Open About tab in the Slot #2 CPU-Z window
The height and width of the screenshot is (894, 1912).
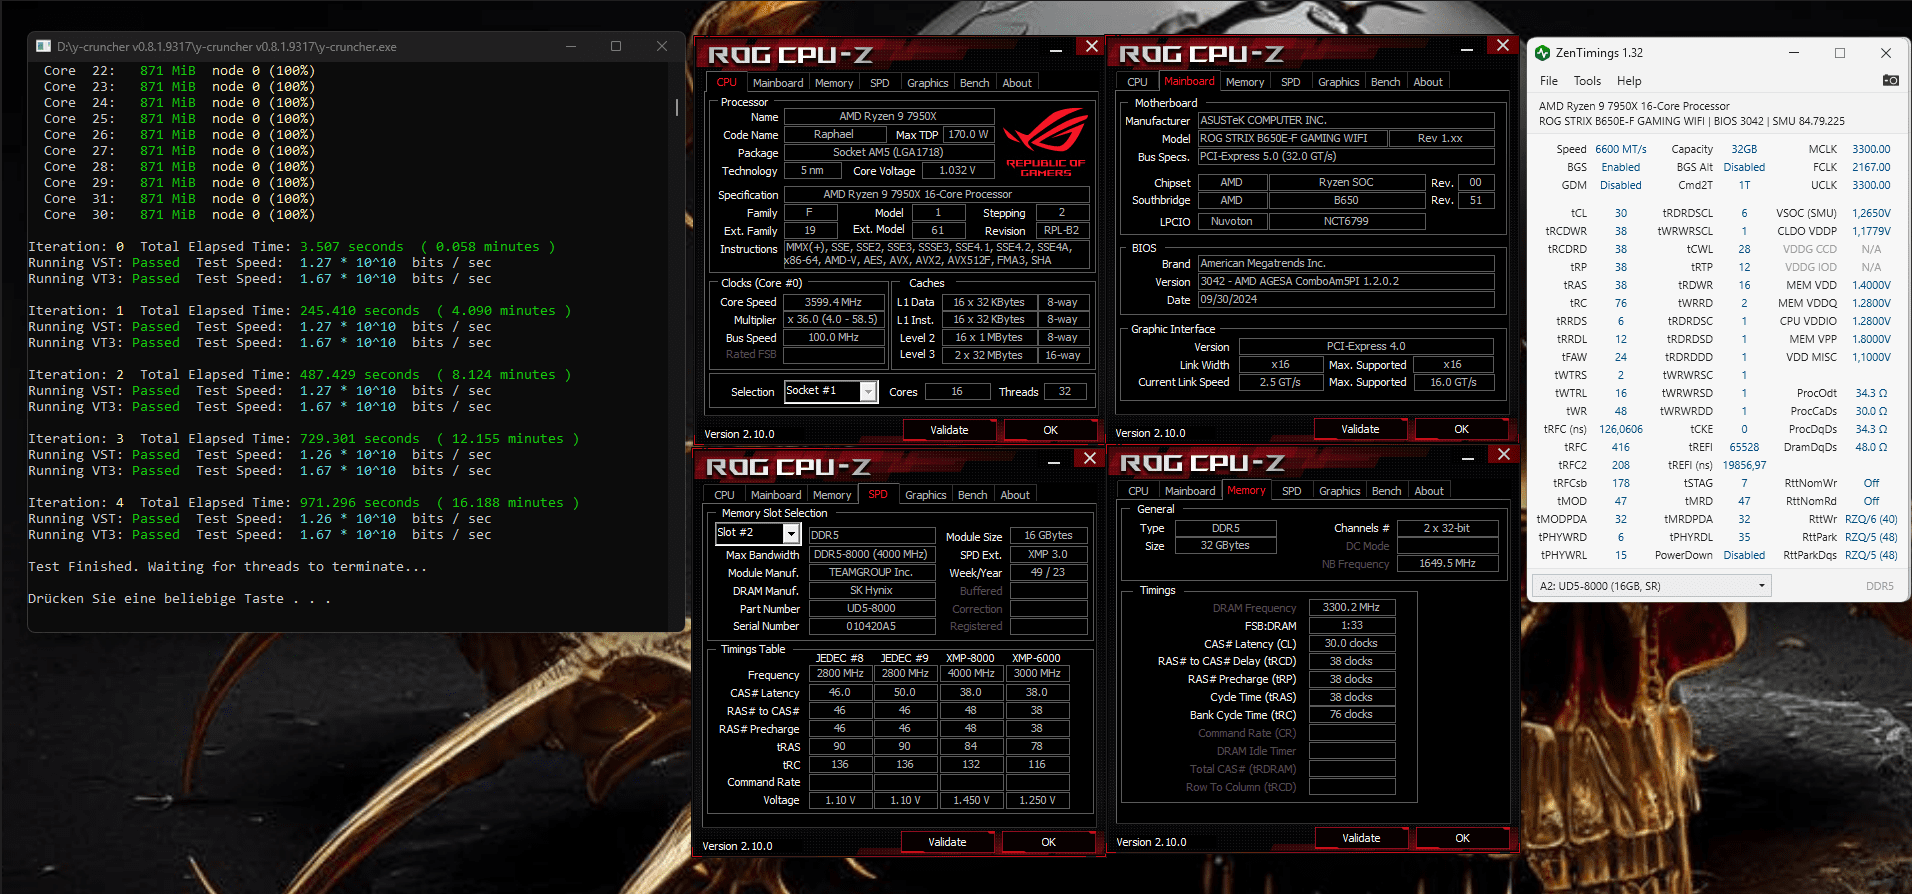(x=1015, y=495)
